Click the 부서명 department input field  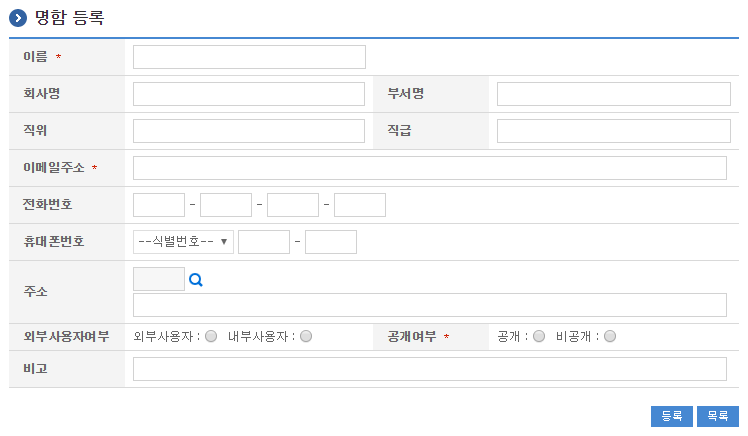tap(613, 94)
